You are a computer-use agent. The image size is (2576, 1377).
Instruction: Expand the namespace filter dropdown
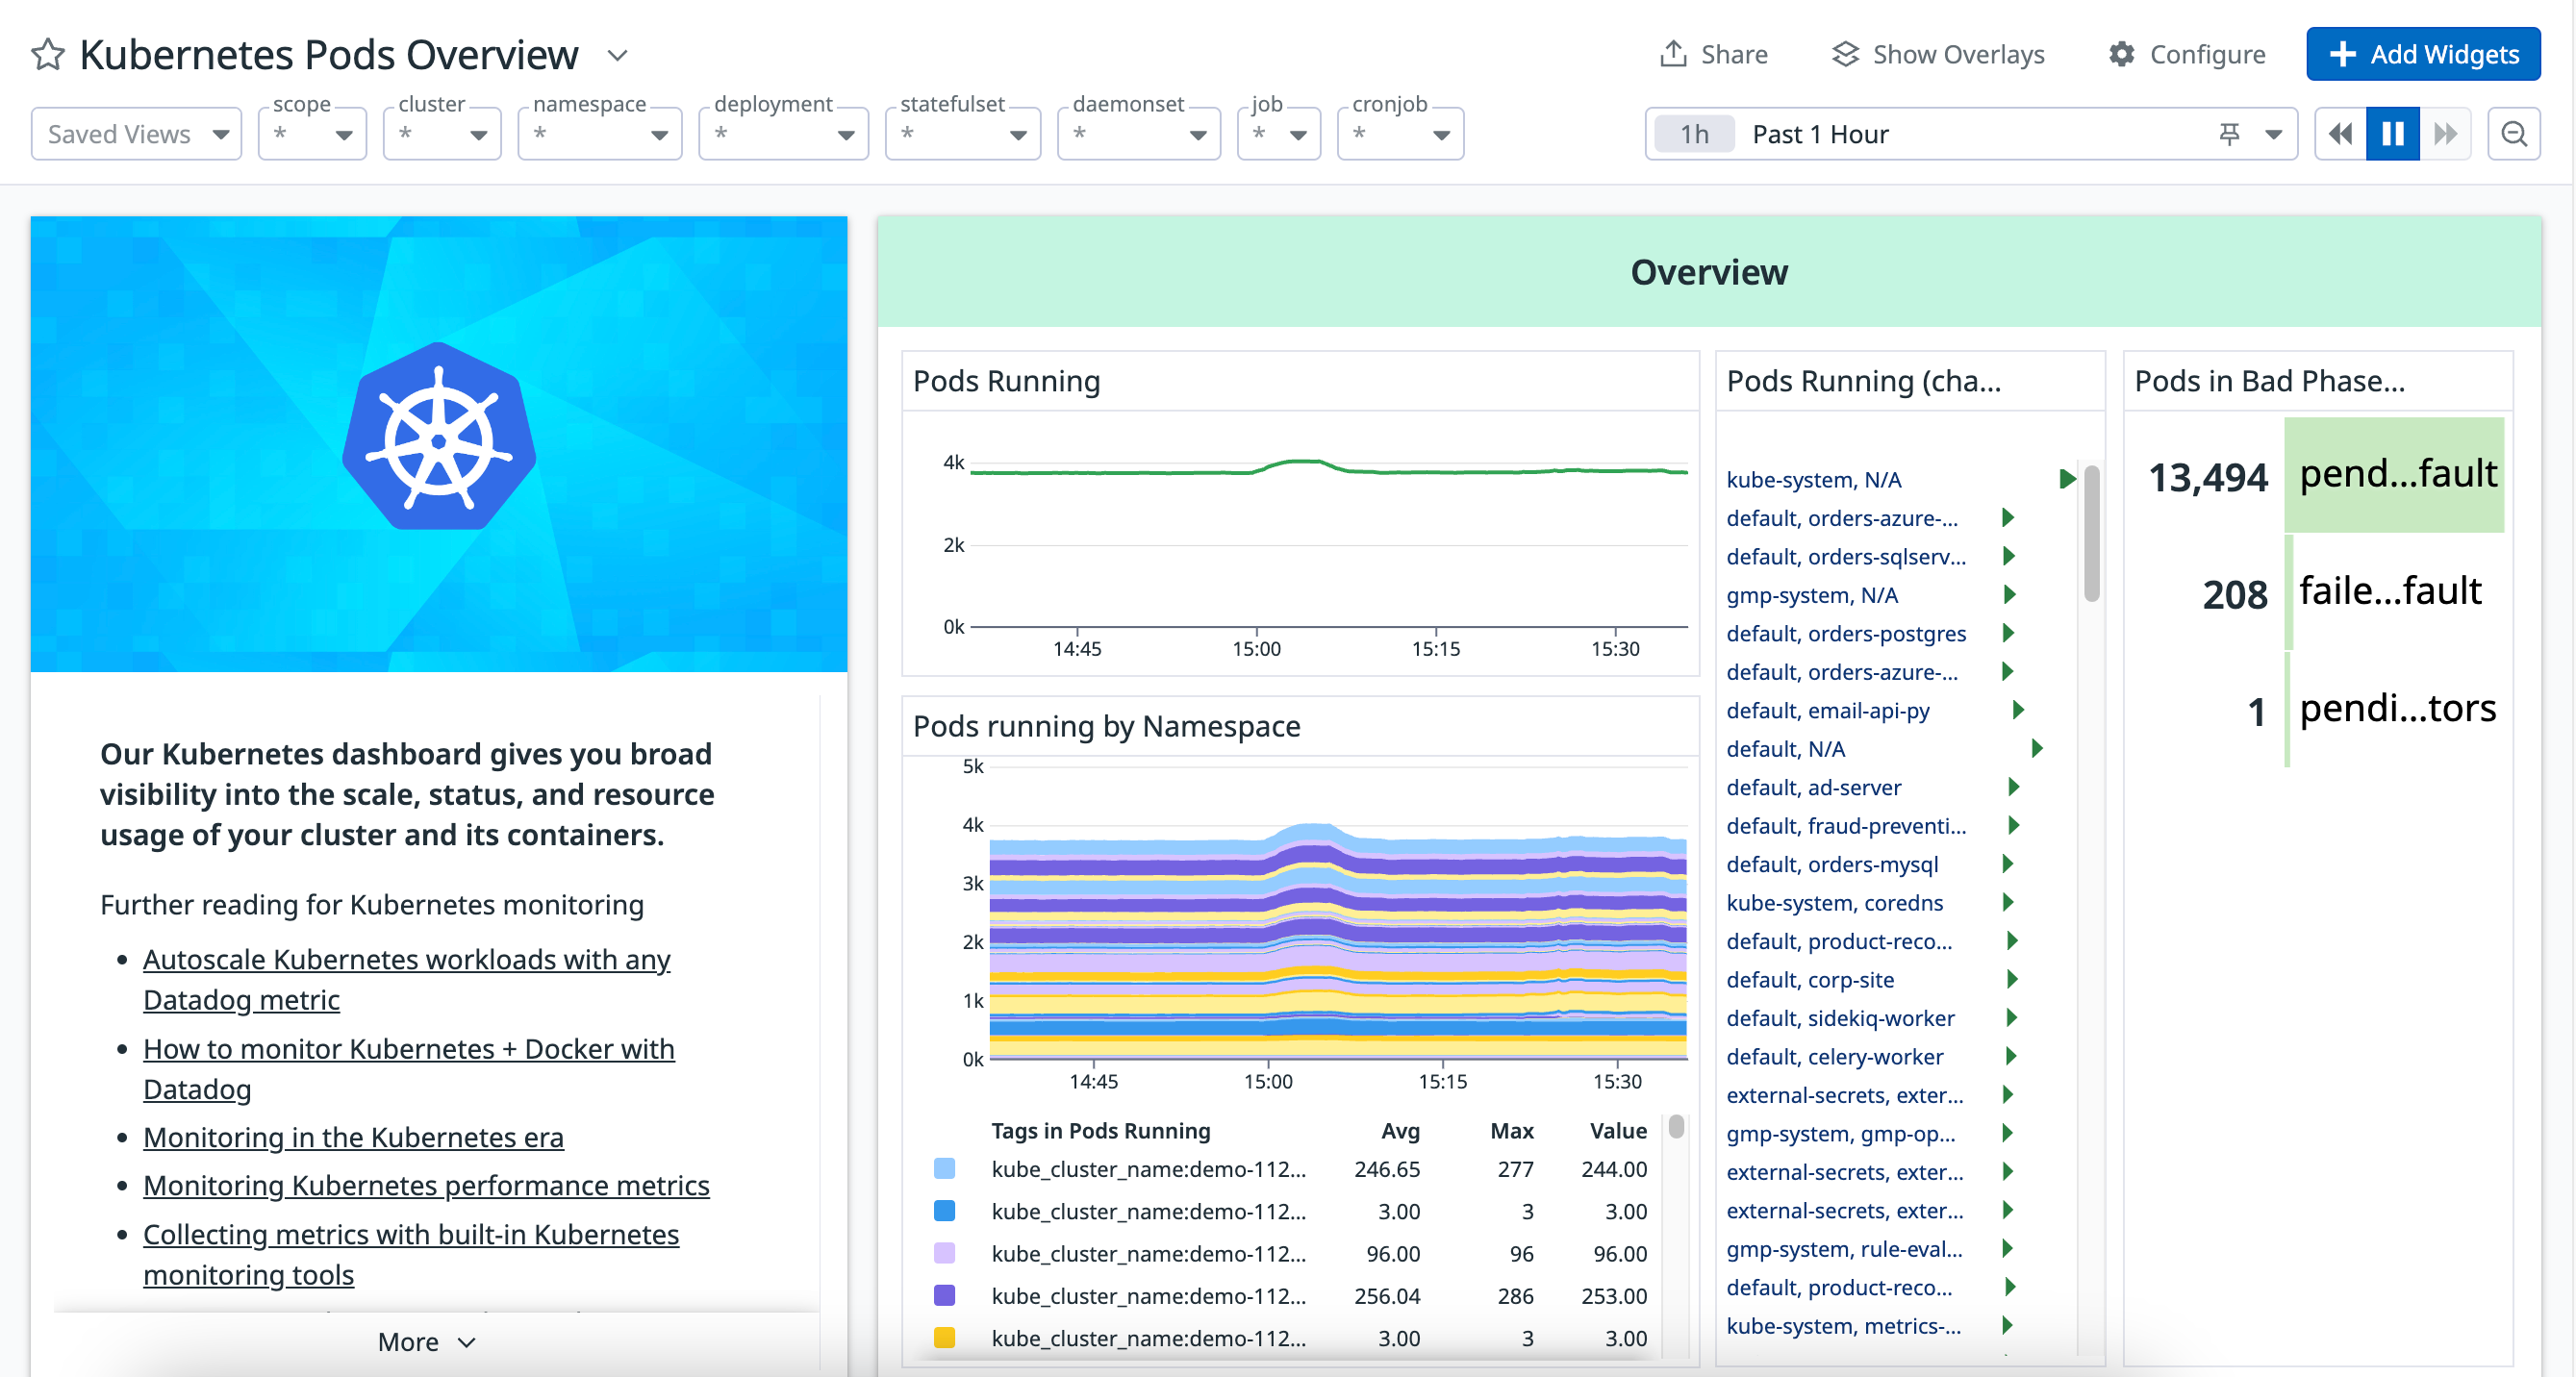coord(600,134)
